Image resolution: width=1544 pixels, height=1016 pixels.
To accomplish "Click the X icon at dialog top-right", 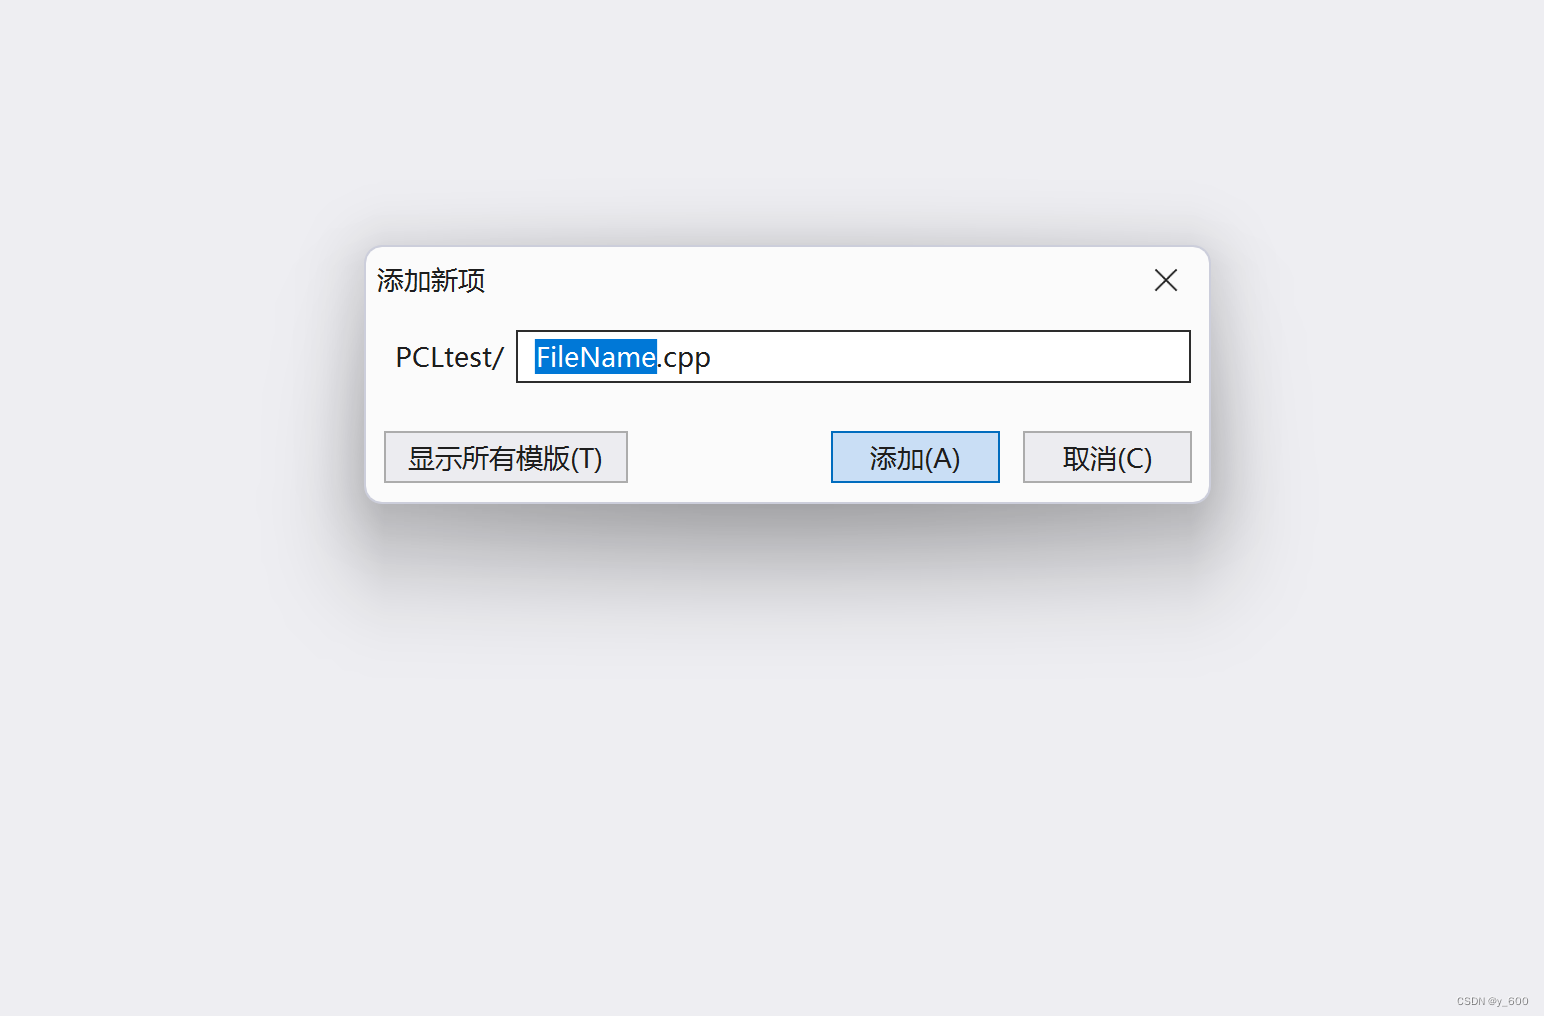I will [x=1166, y=280].
